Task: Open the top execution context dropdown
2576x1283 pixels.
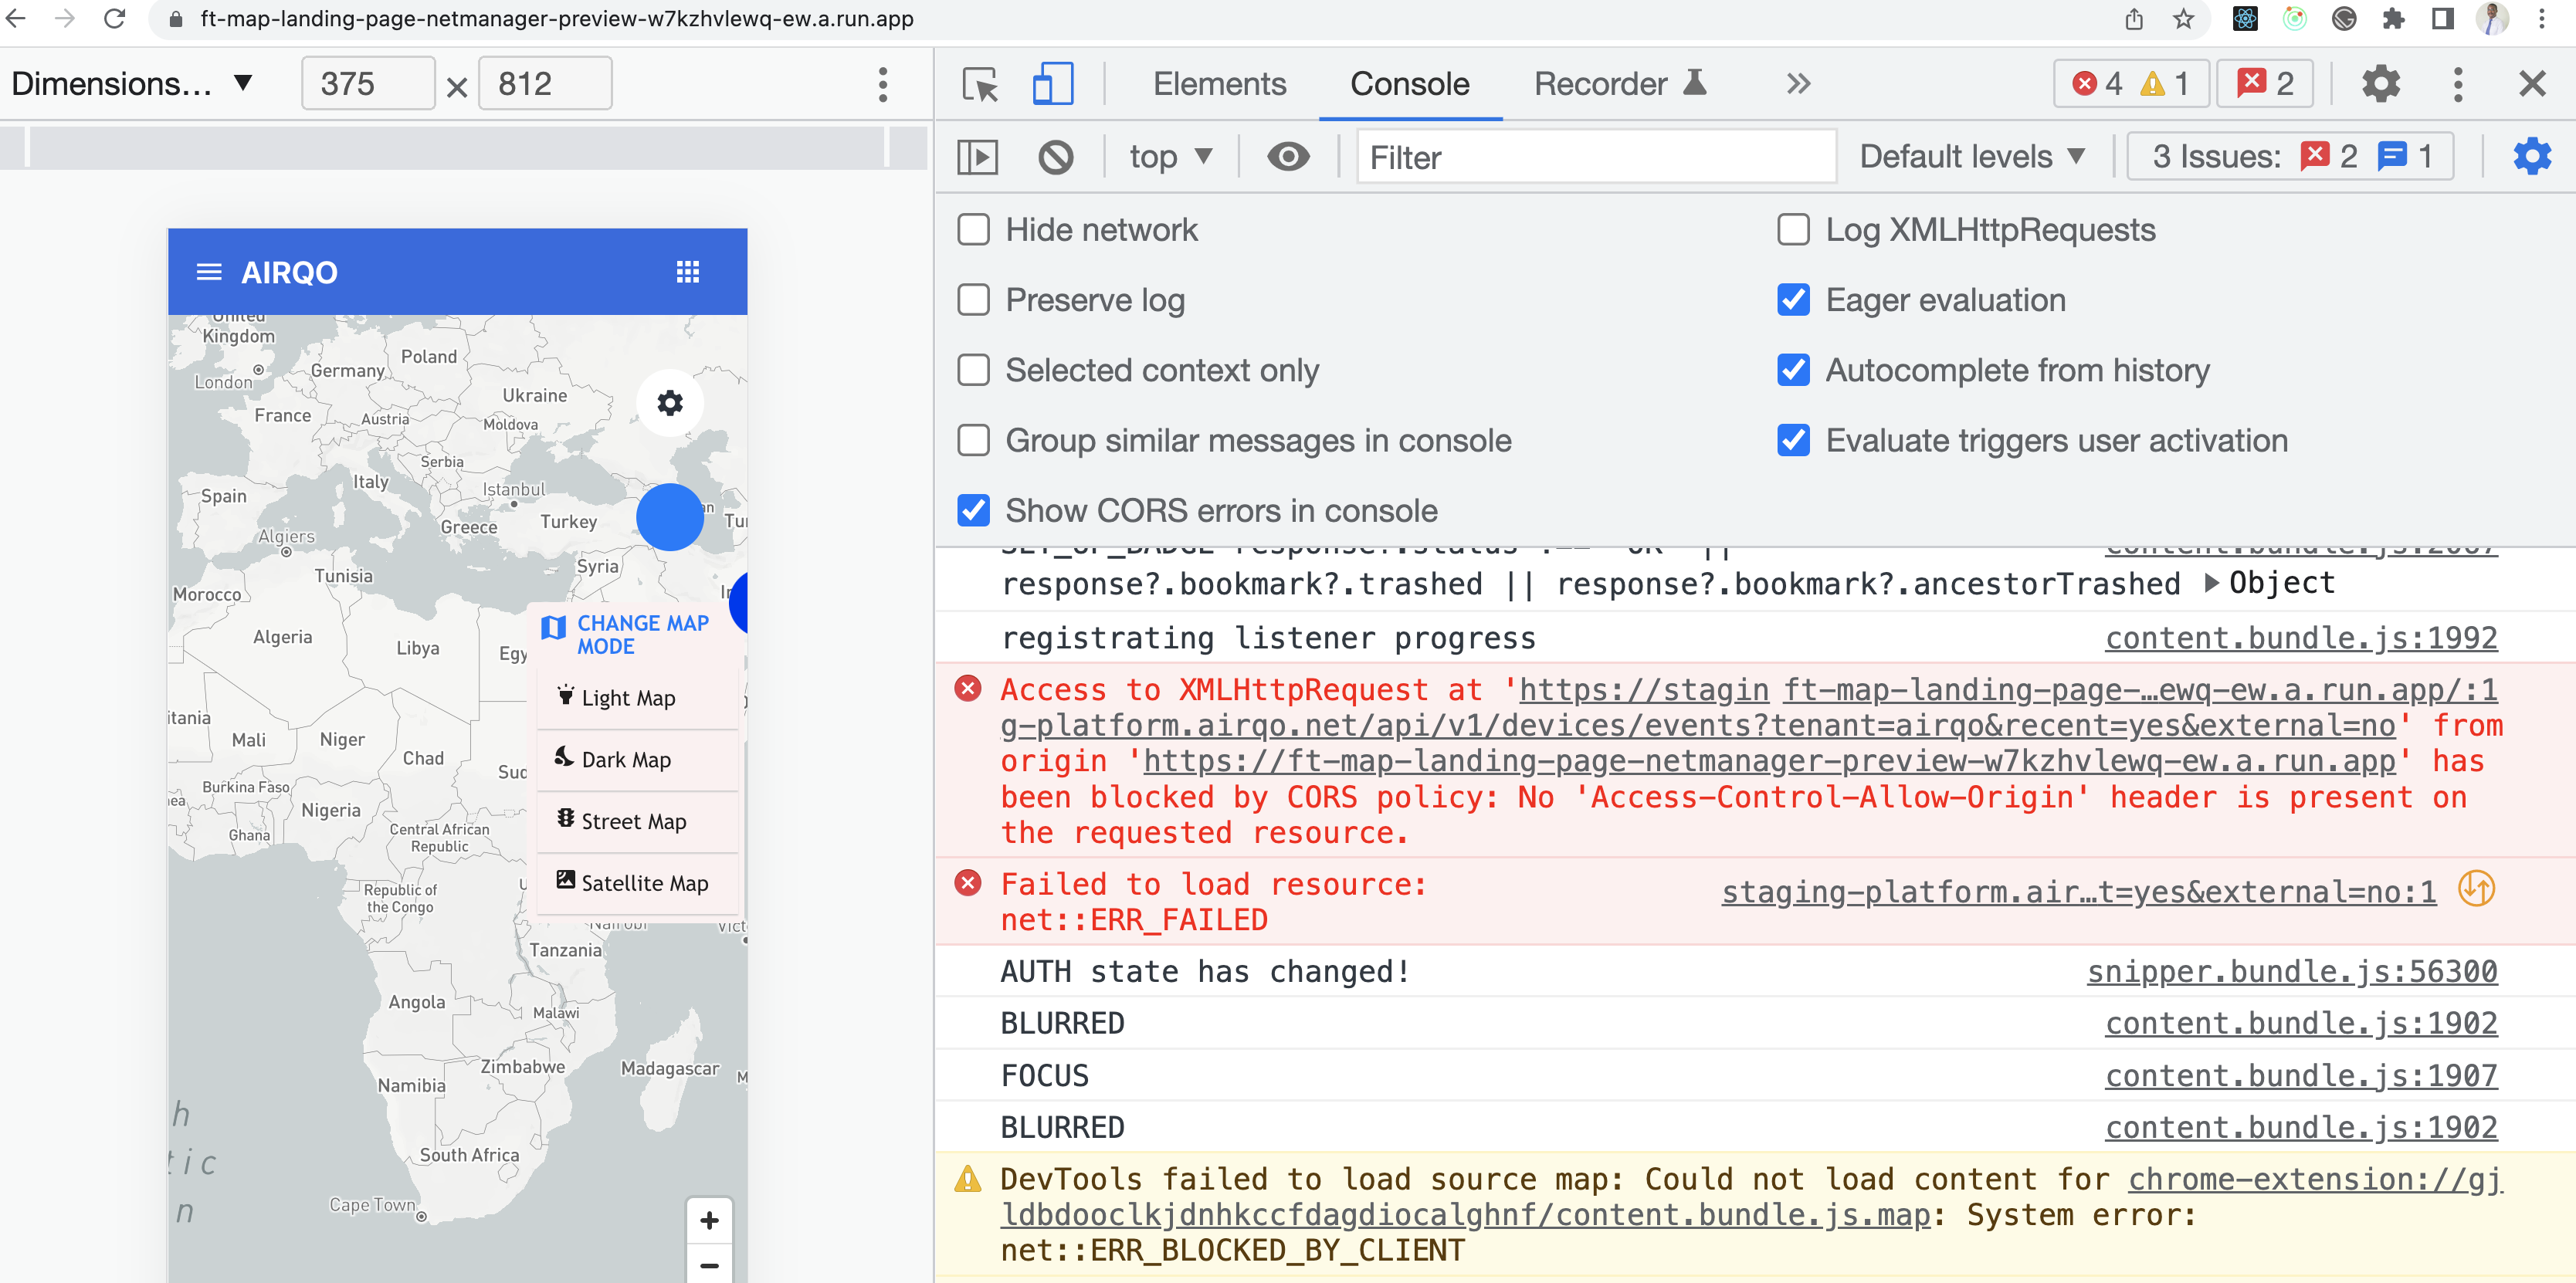Action: tap(1168, 156)
